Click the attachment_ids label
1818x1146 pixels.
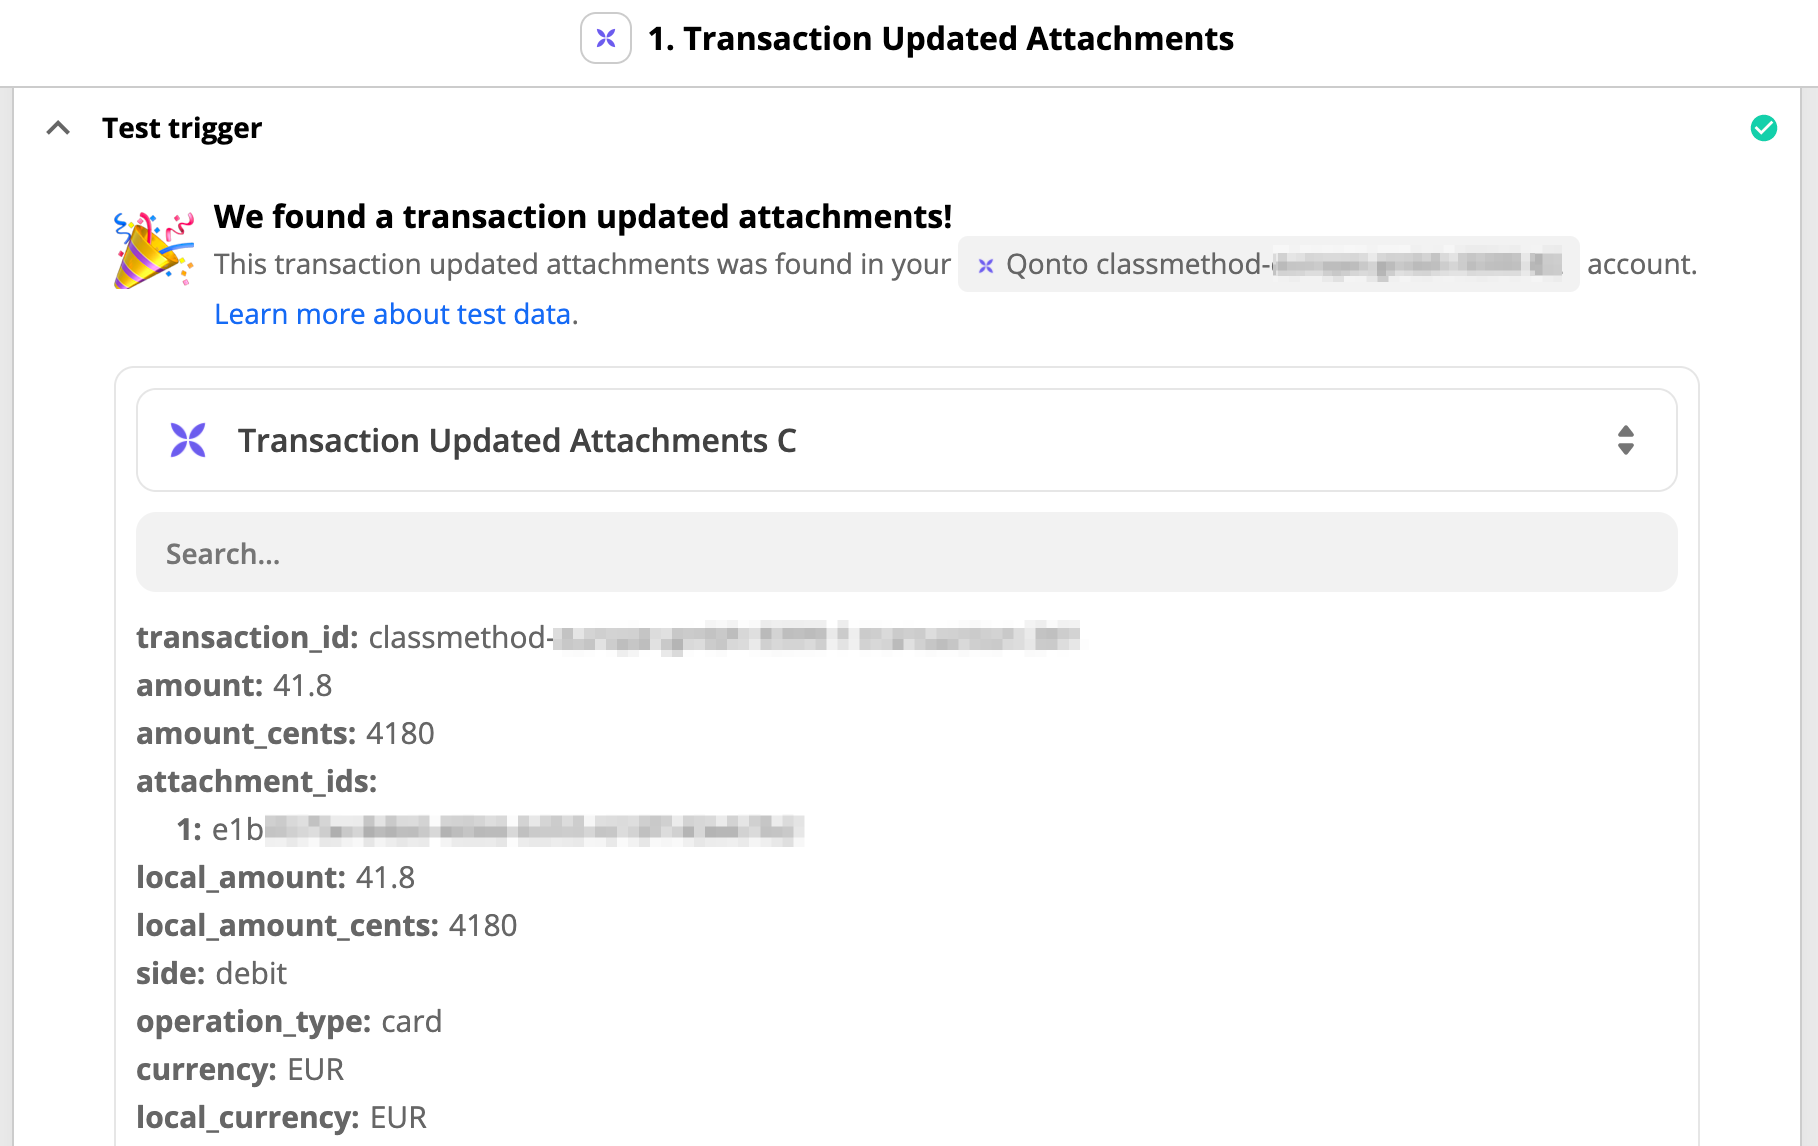(x=256, y=781)
